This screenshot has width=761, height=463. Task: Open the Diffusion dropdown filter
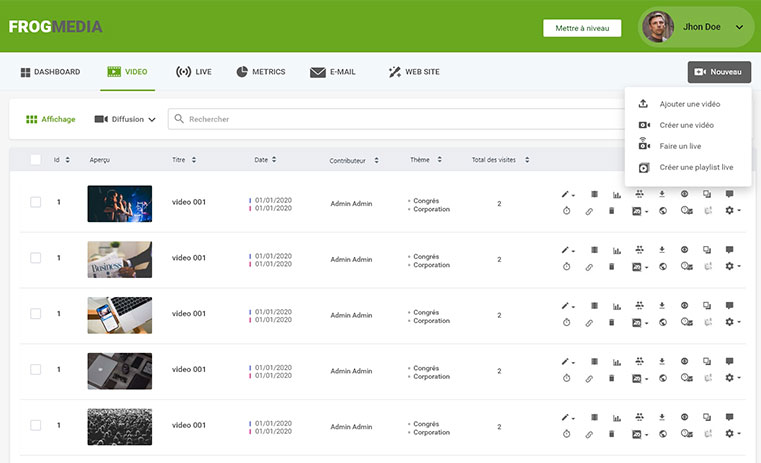pos(125,119)
